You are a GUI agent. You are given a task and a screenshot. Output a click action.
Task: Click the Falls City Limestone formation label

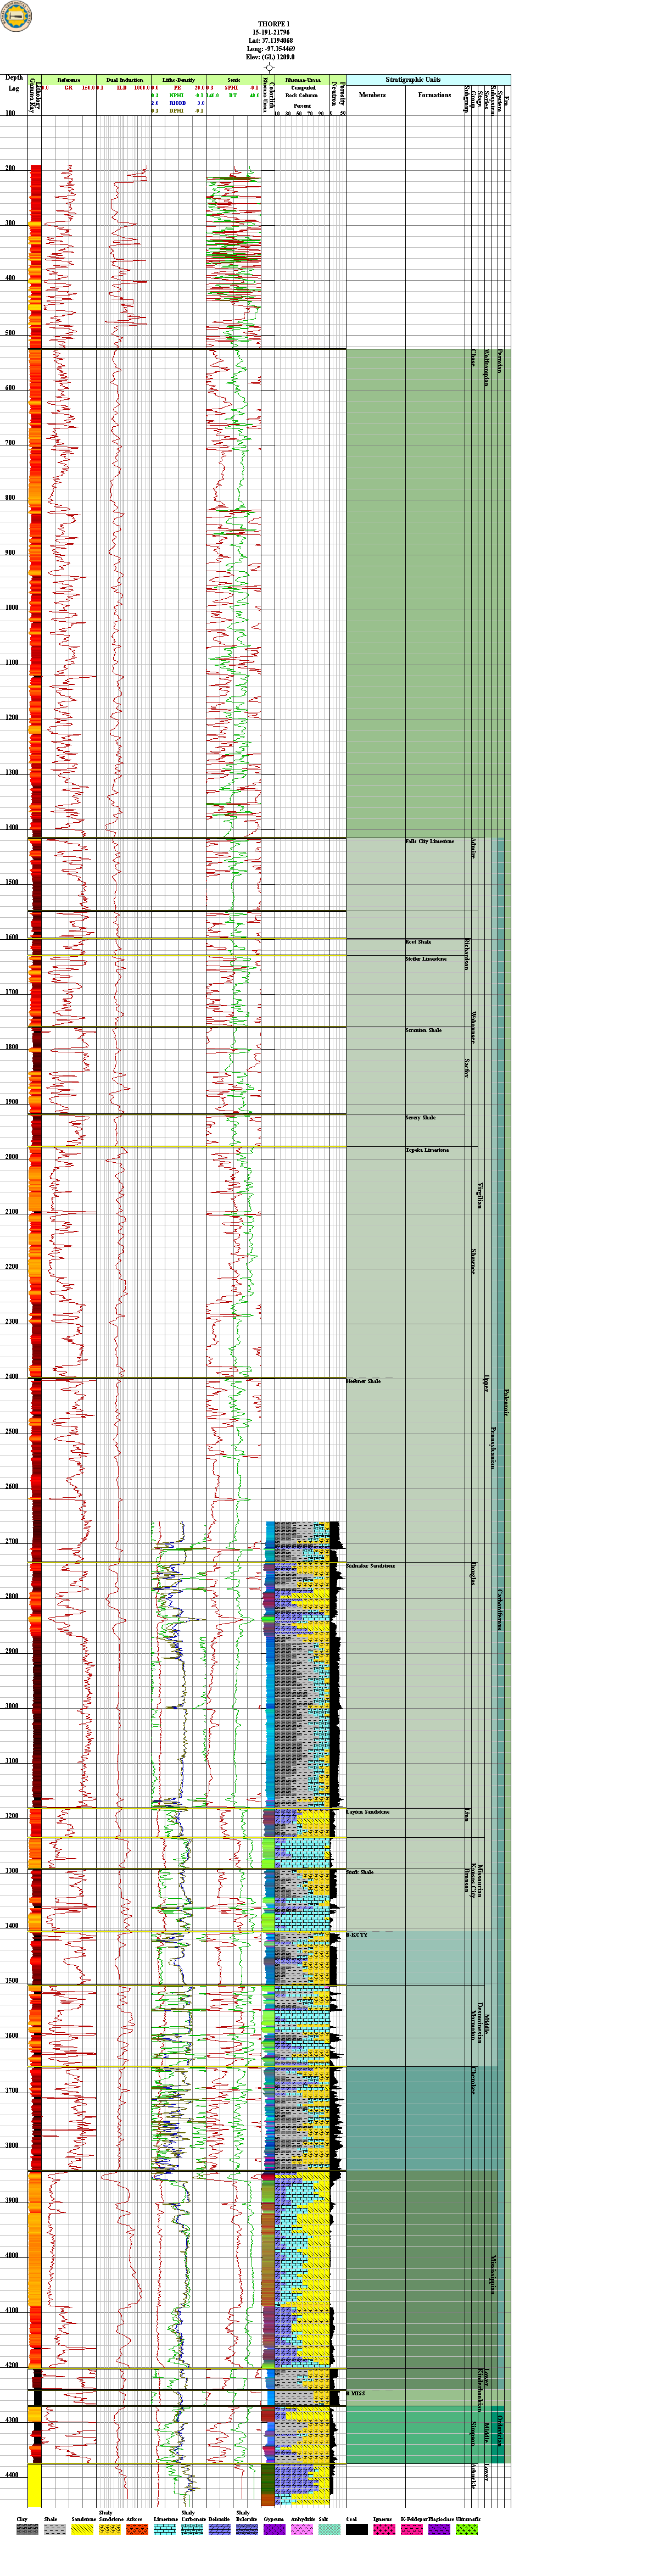(429, 842)
